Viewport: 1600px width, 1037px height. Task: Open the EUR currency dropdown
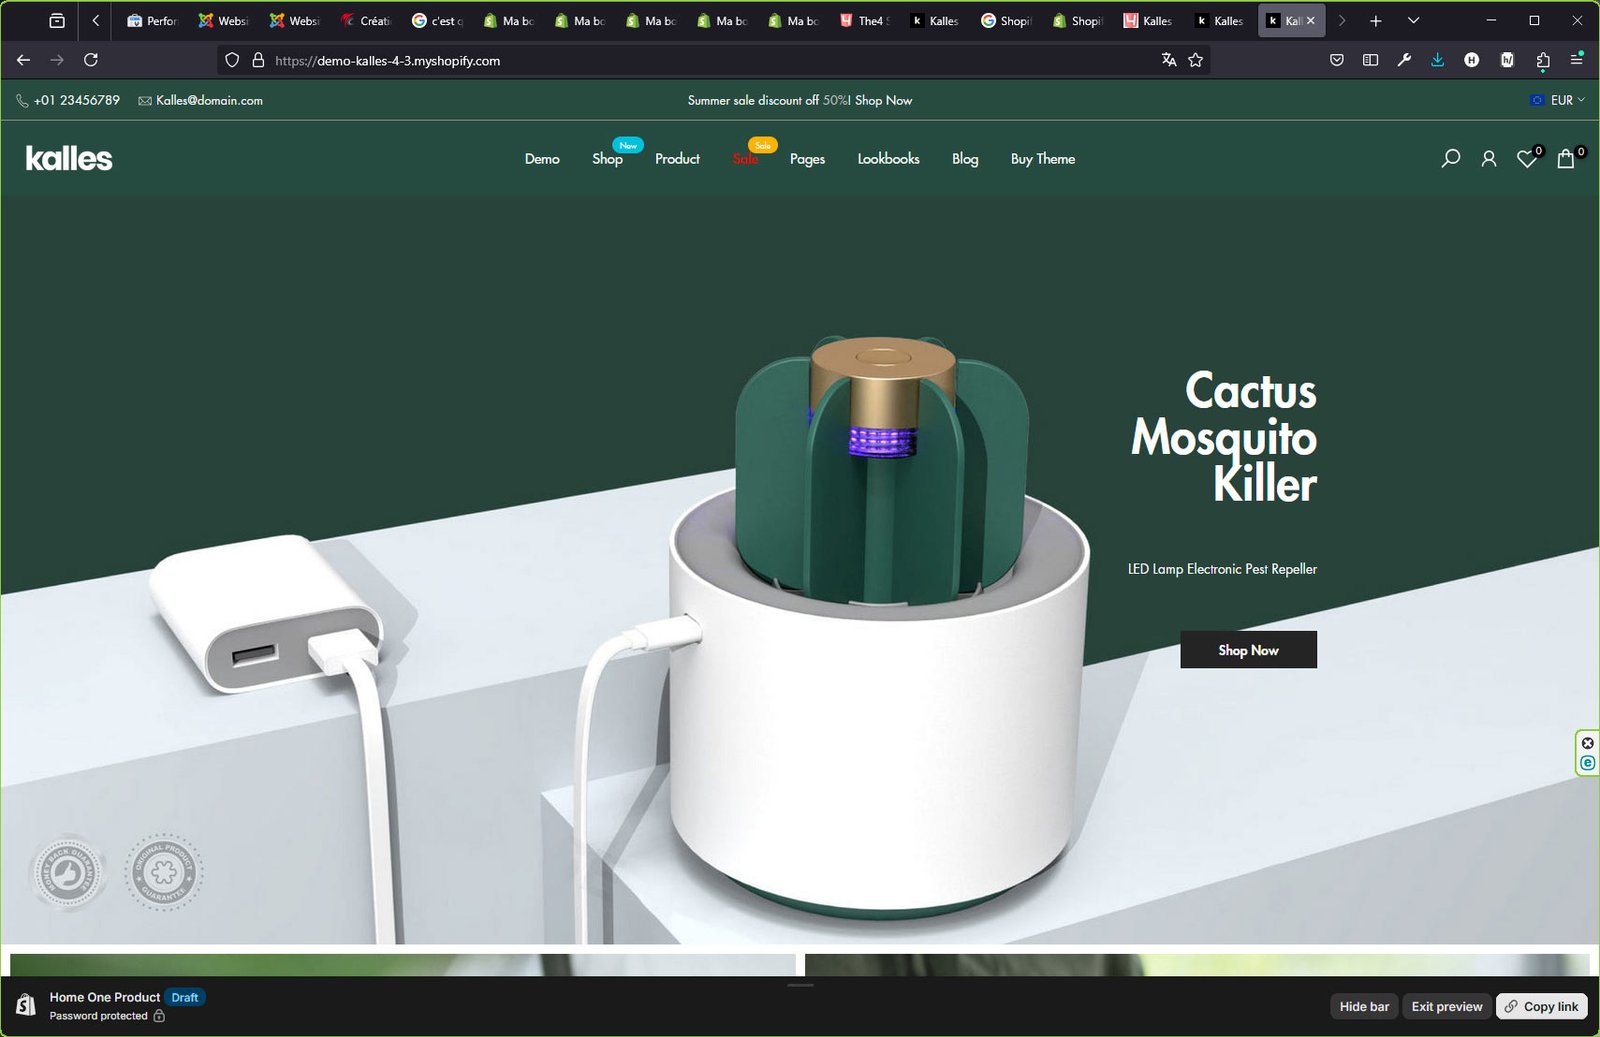pos(1562,100)
